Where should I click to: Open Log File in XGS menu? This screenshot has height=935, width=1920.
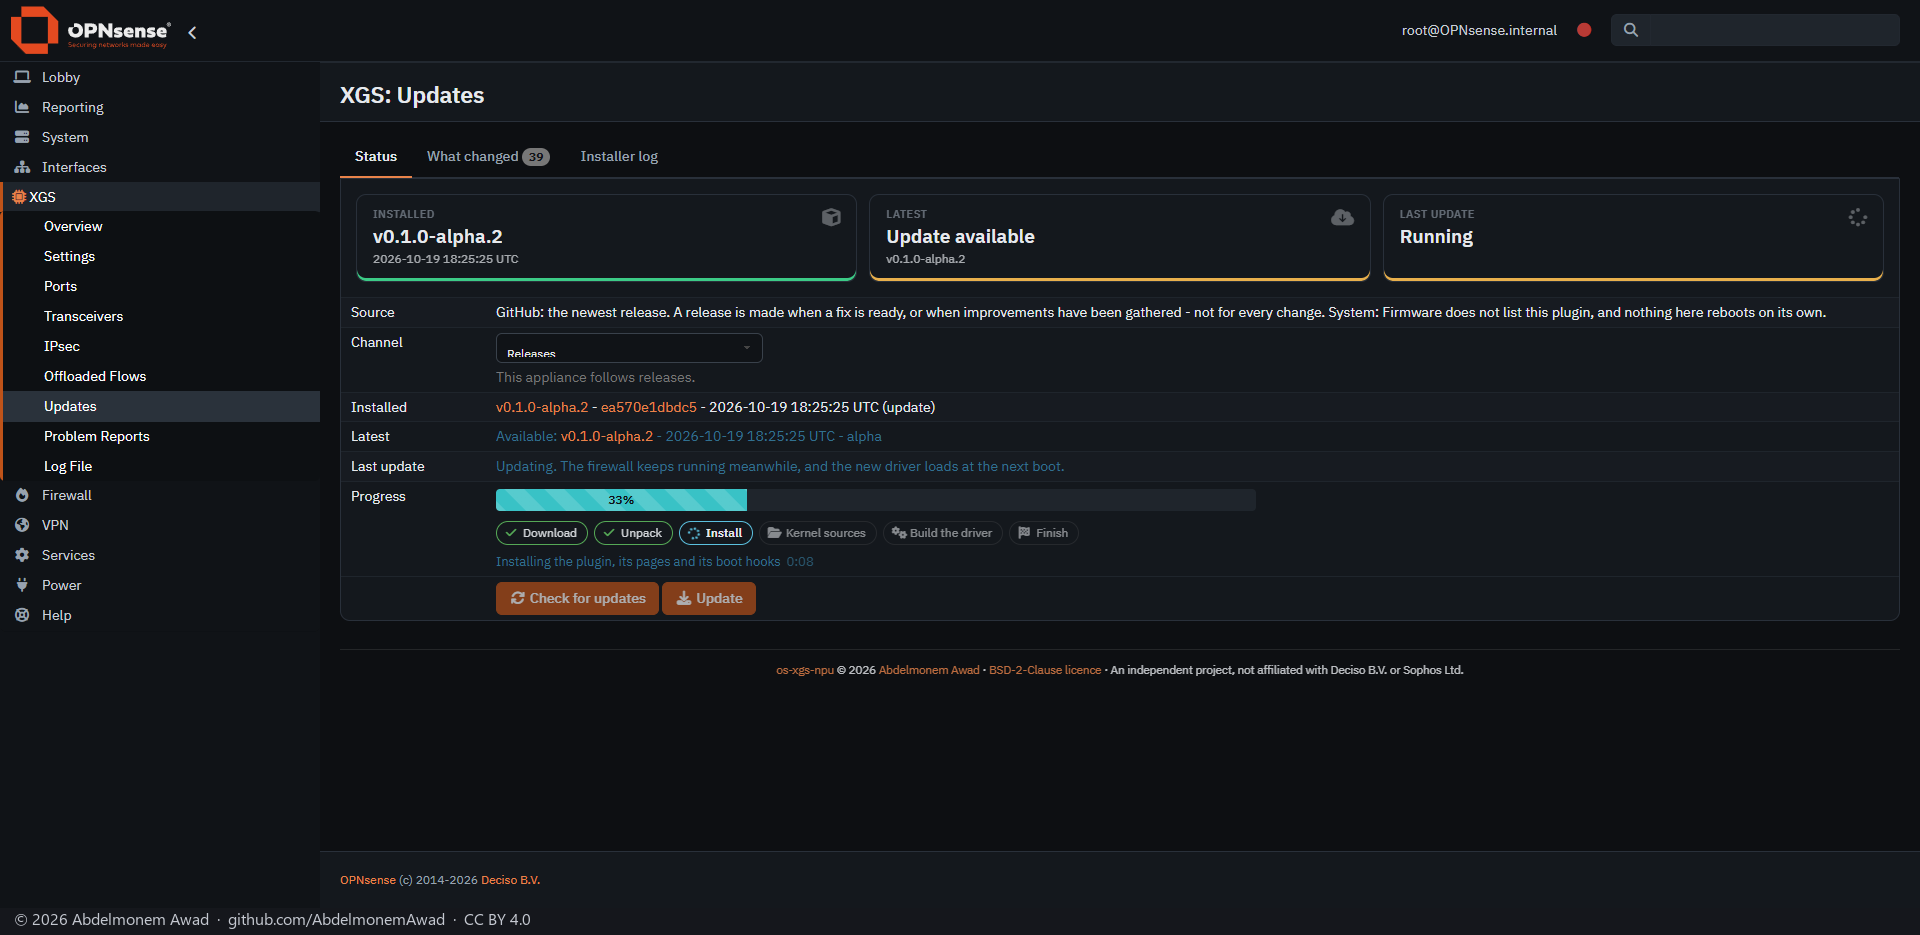[162, 466]
